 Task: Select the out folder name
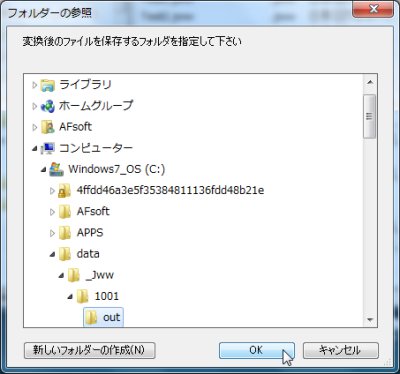click(x=111, y=317)
